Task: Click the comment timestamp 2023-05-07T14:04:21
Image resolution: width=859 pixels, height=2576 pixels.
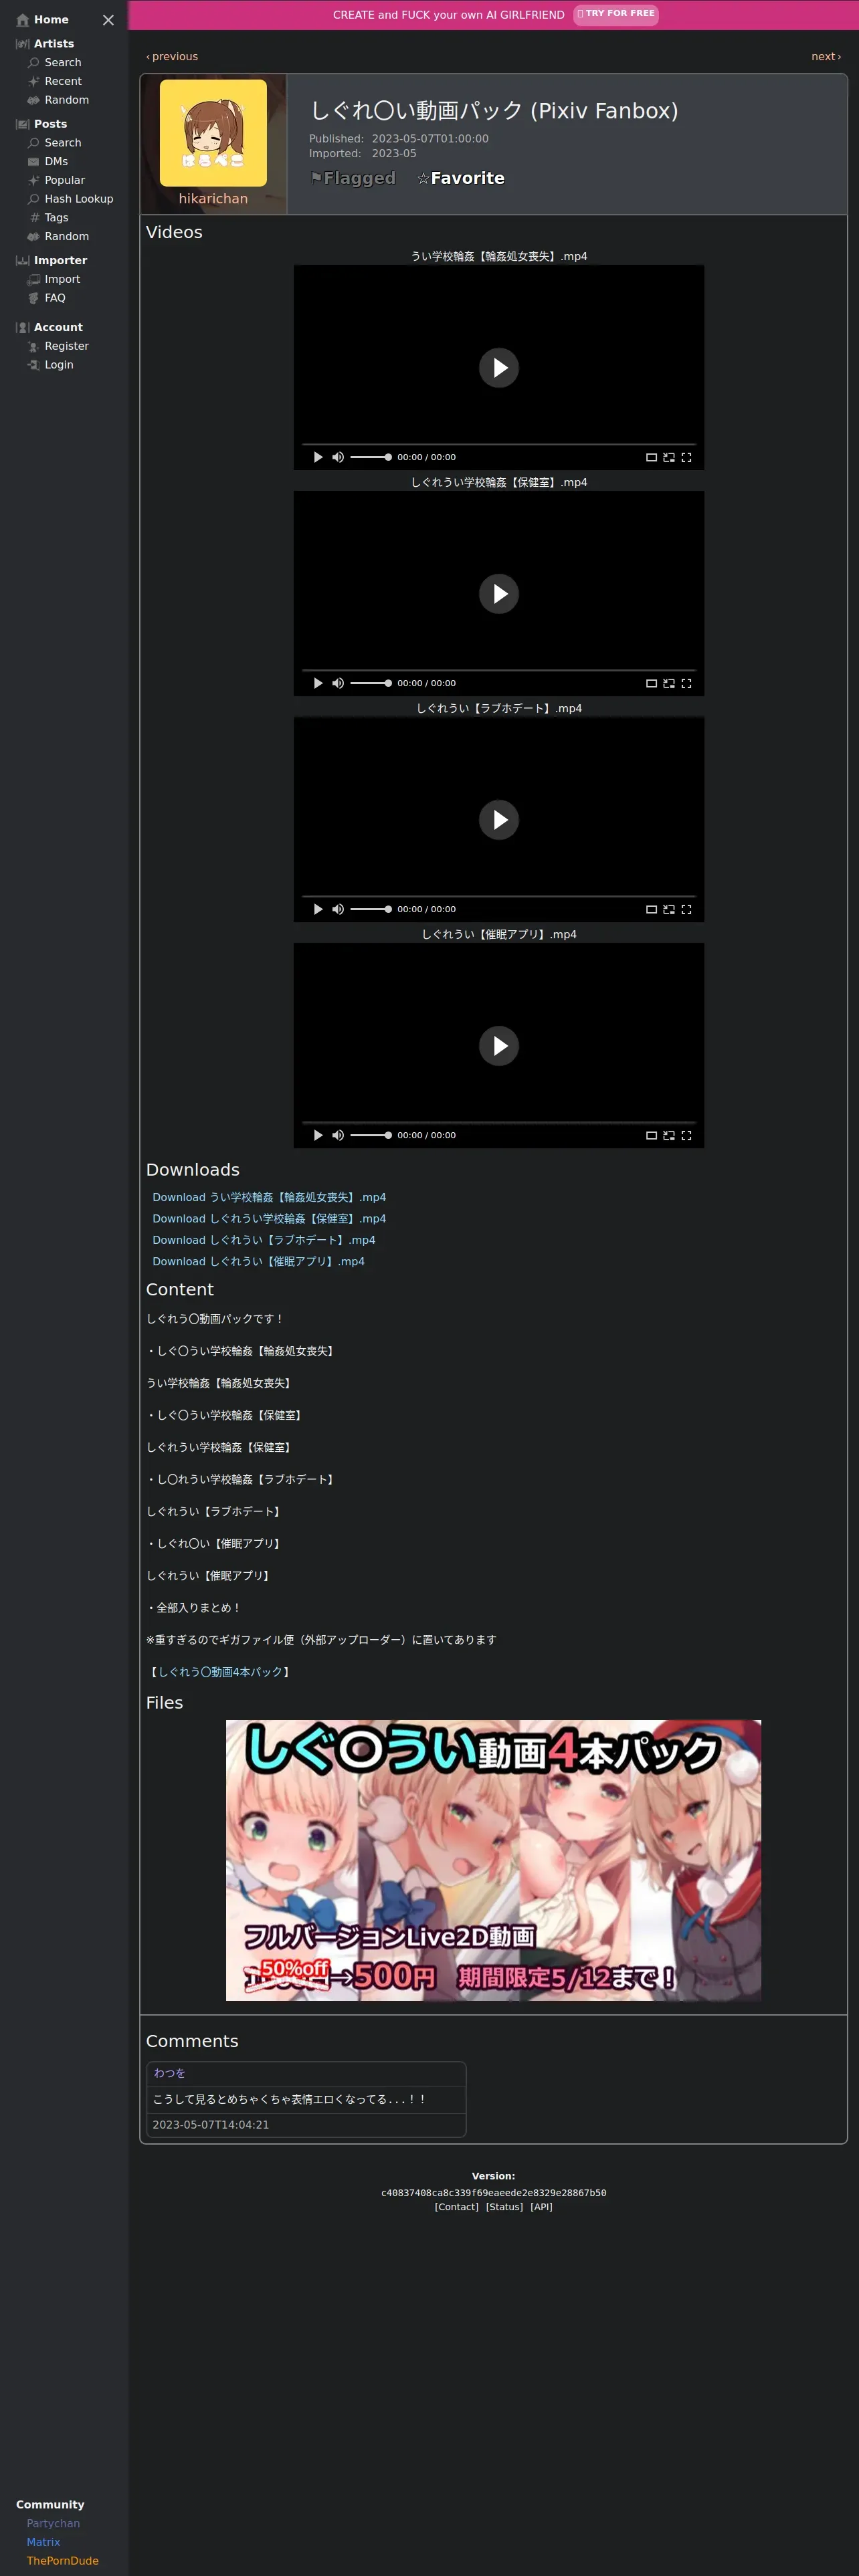Action: pyautogui.click(x=210, y=2124)
